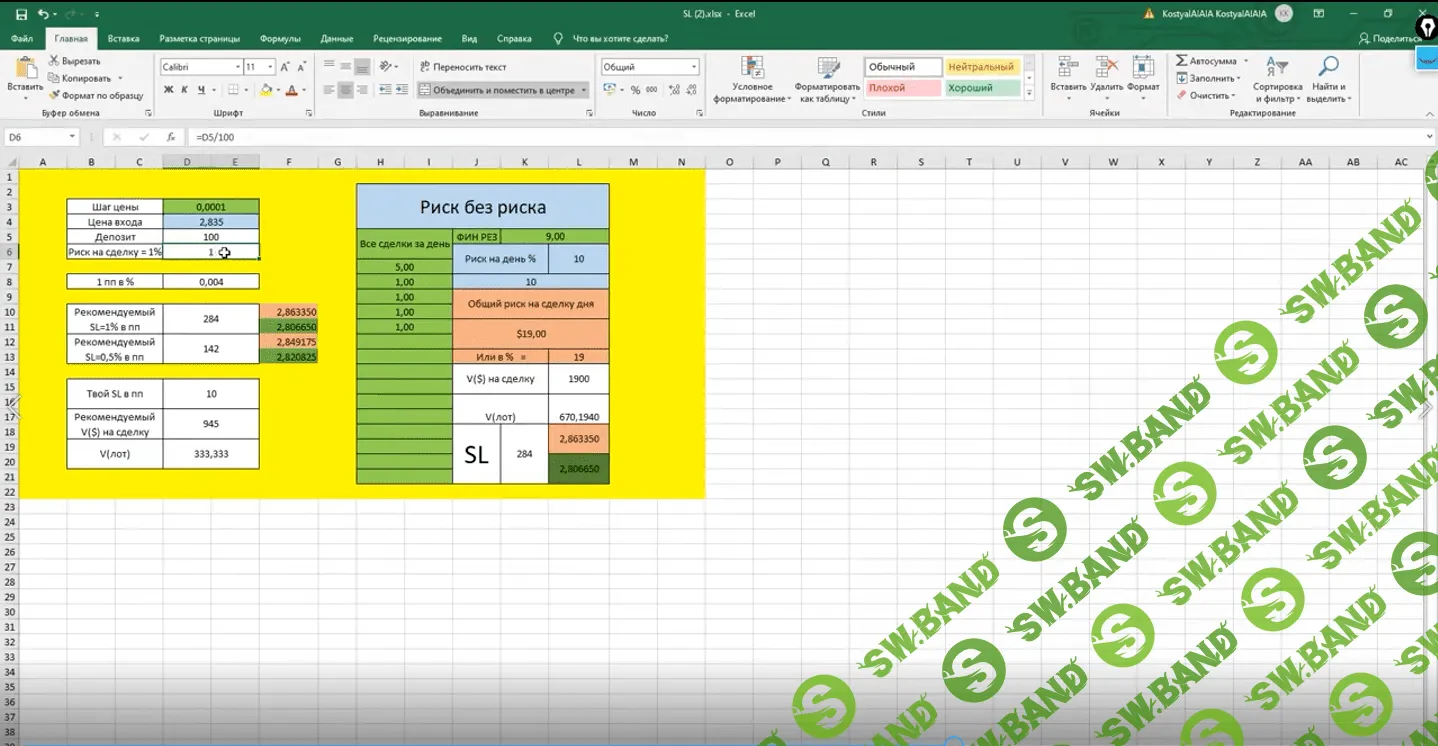Click the Format Painter brush icon
The width and height of the screenshot is (1438, 746).
[x=54, y=96]
